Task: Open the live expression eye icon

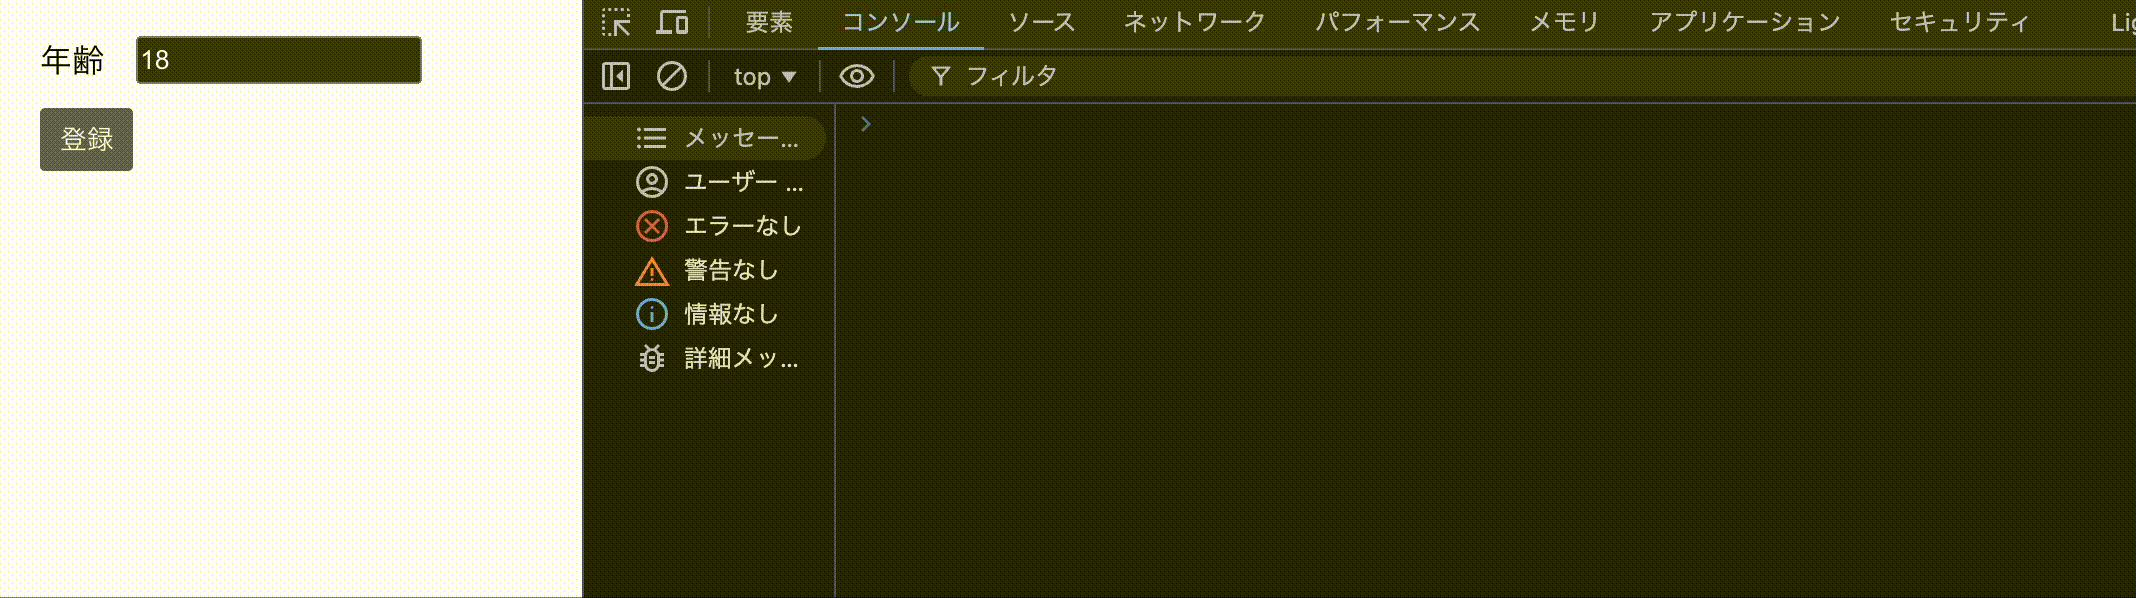Action: pyautogui.click(x=857, y=76)
